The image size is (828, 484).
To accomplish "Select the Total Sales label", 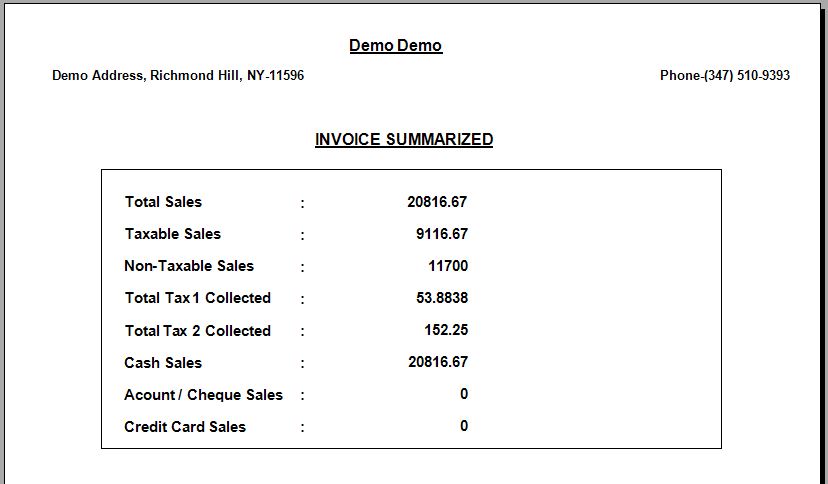I will (163, 202).
